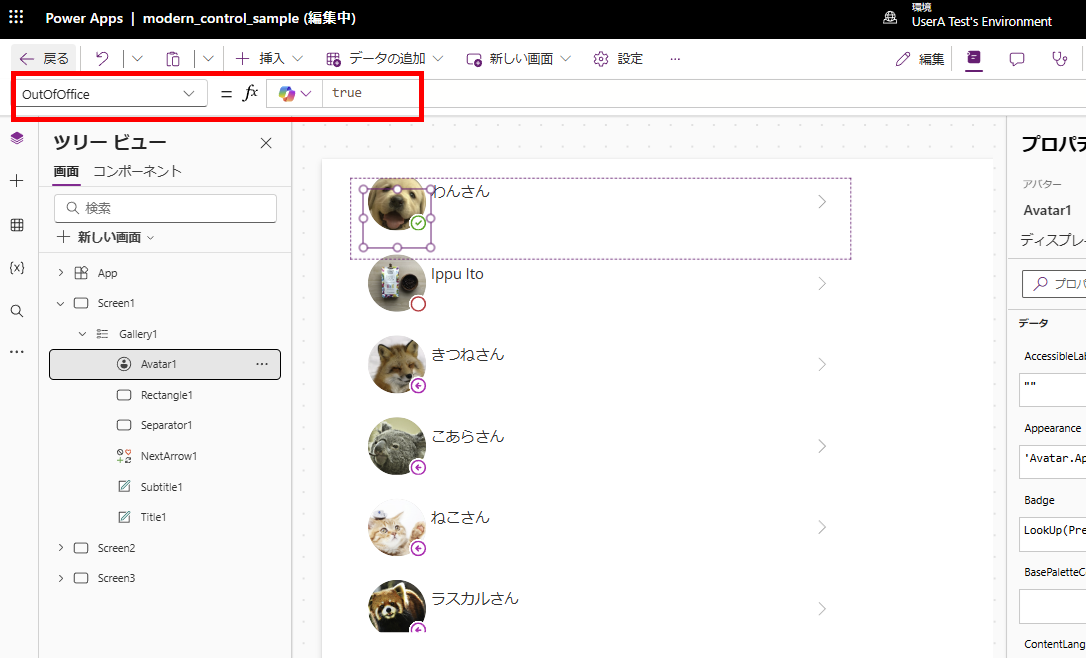
Task: Open the tree view panel icon in left rail
Action: pyautogui.click(x=15, y=138)
